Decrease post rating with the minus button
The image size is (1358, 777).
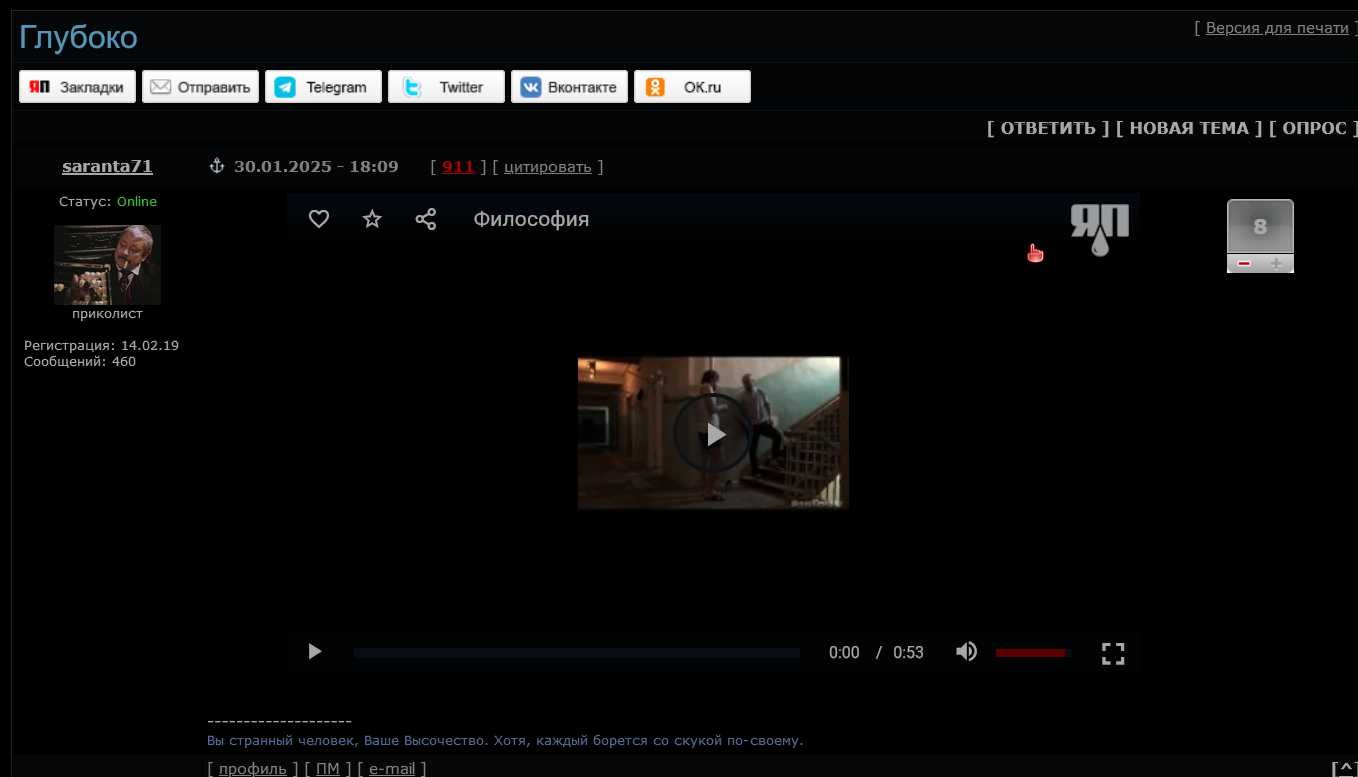[1244, 263]
